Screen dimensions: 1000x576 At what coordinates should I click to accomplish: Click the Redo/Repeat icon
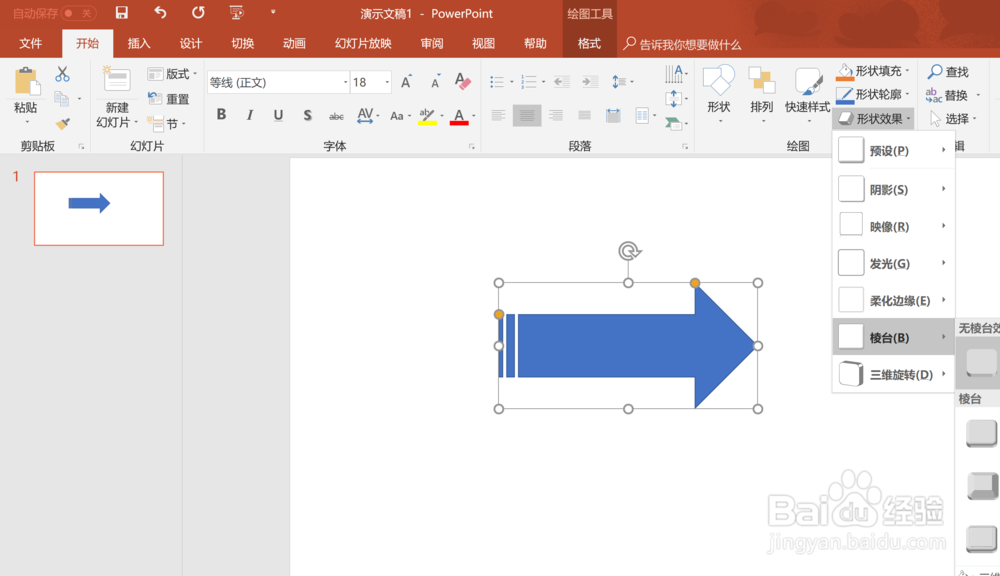point(198,13)
